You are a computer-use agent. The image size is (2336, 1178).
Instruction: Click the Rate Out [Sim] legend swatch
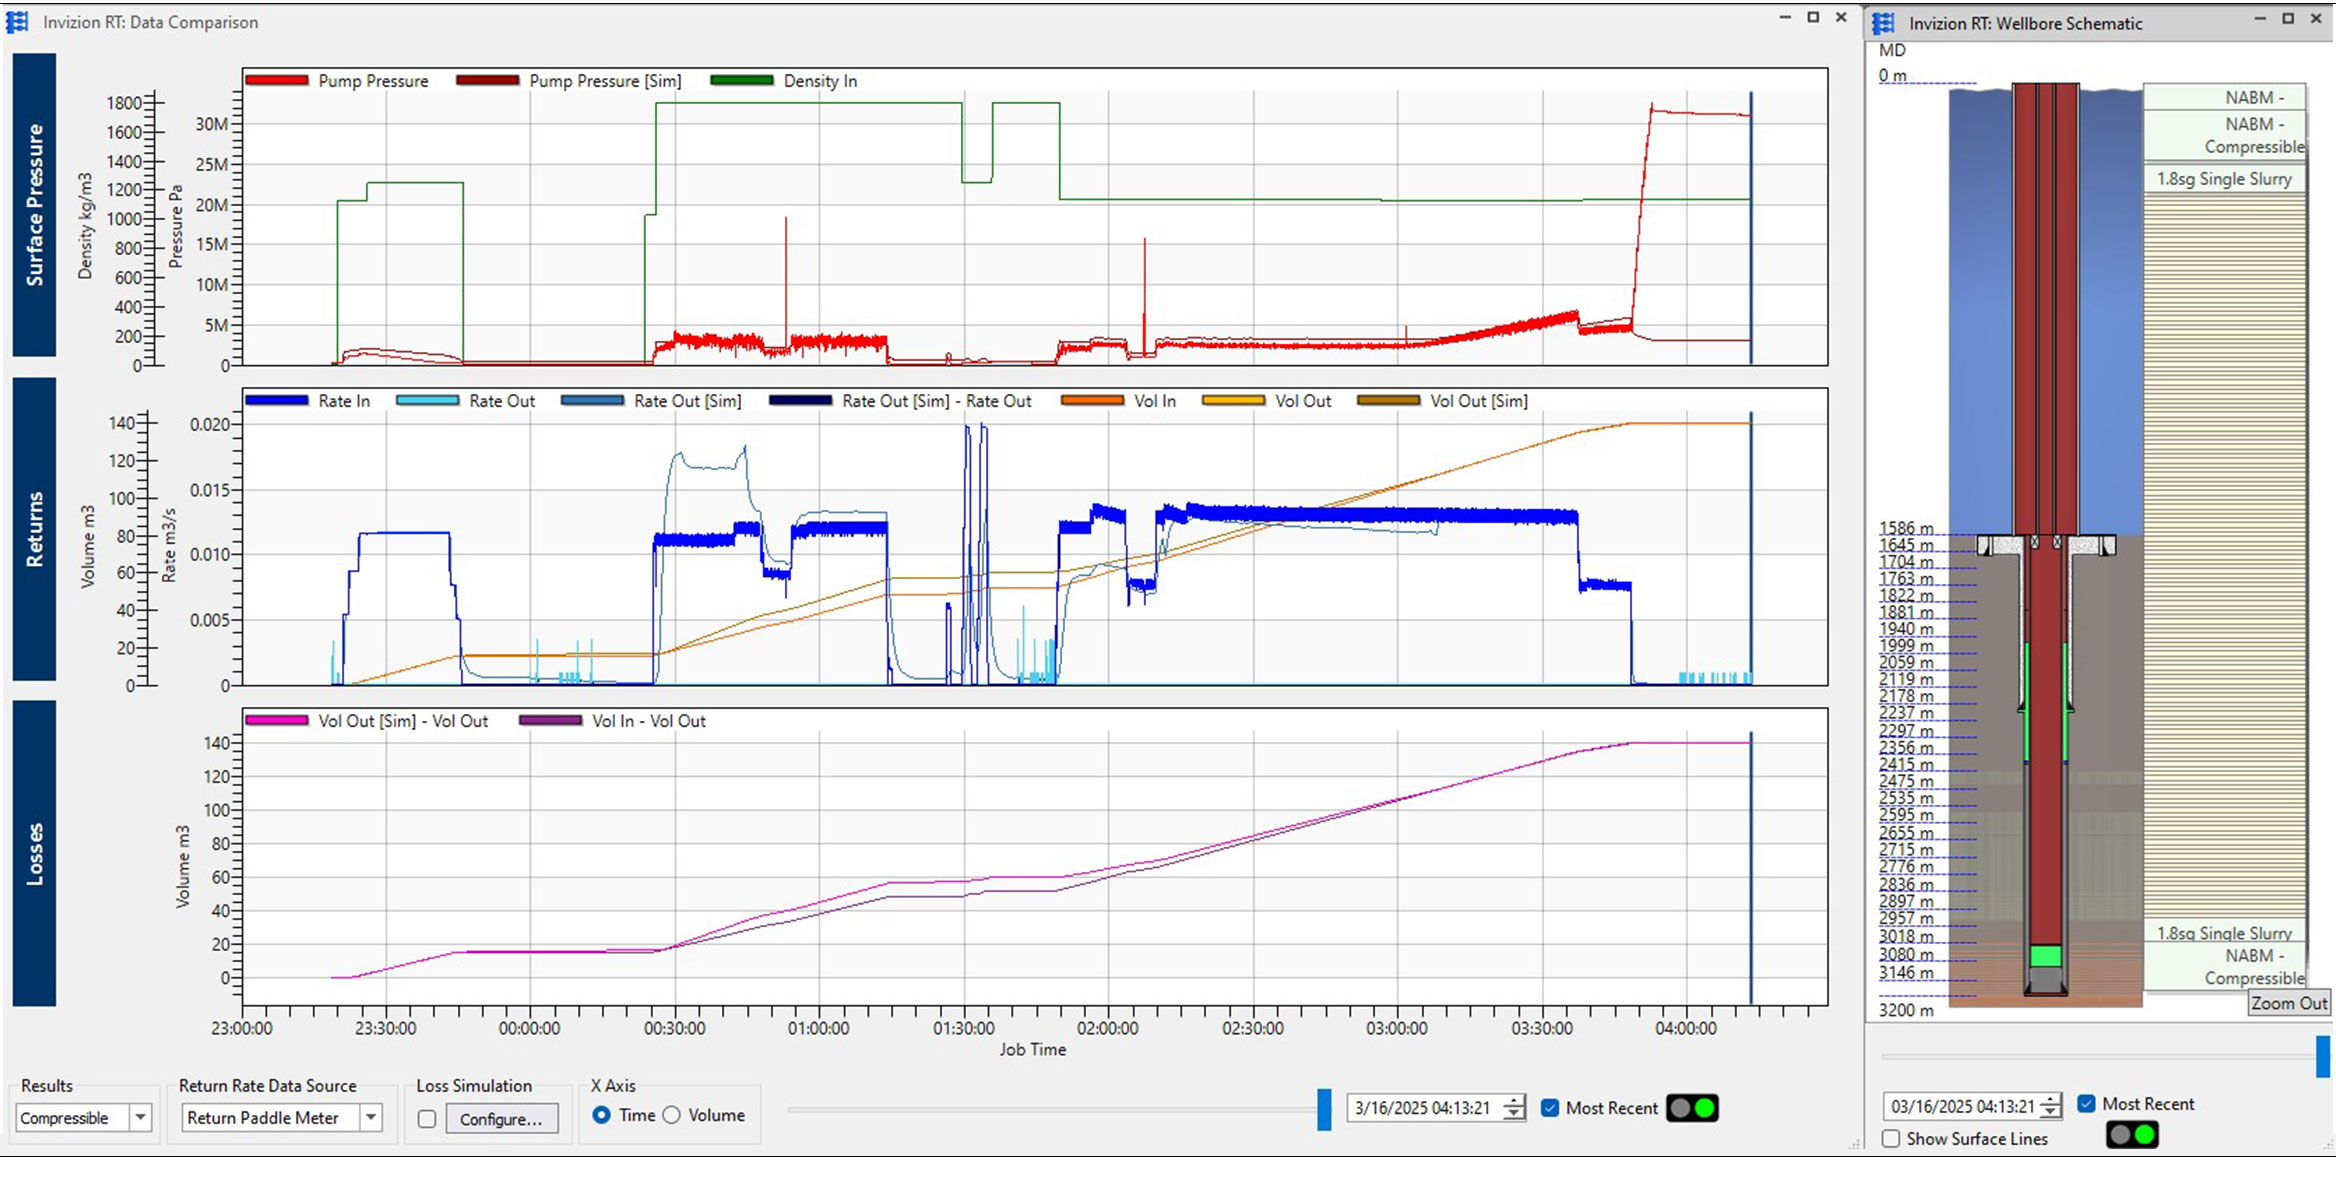(593, 400)
